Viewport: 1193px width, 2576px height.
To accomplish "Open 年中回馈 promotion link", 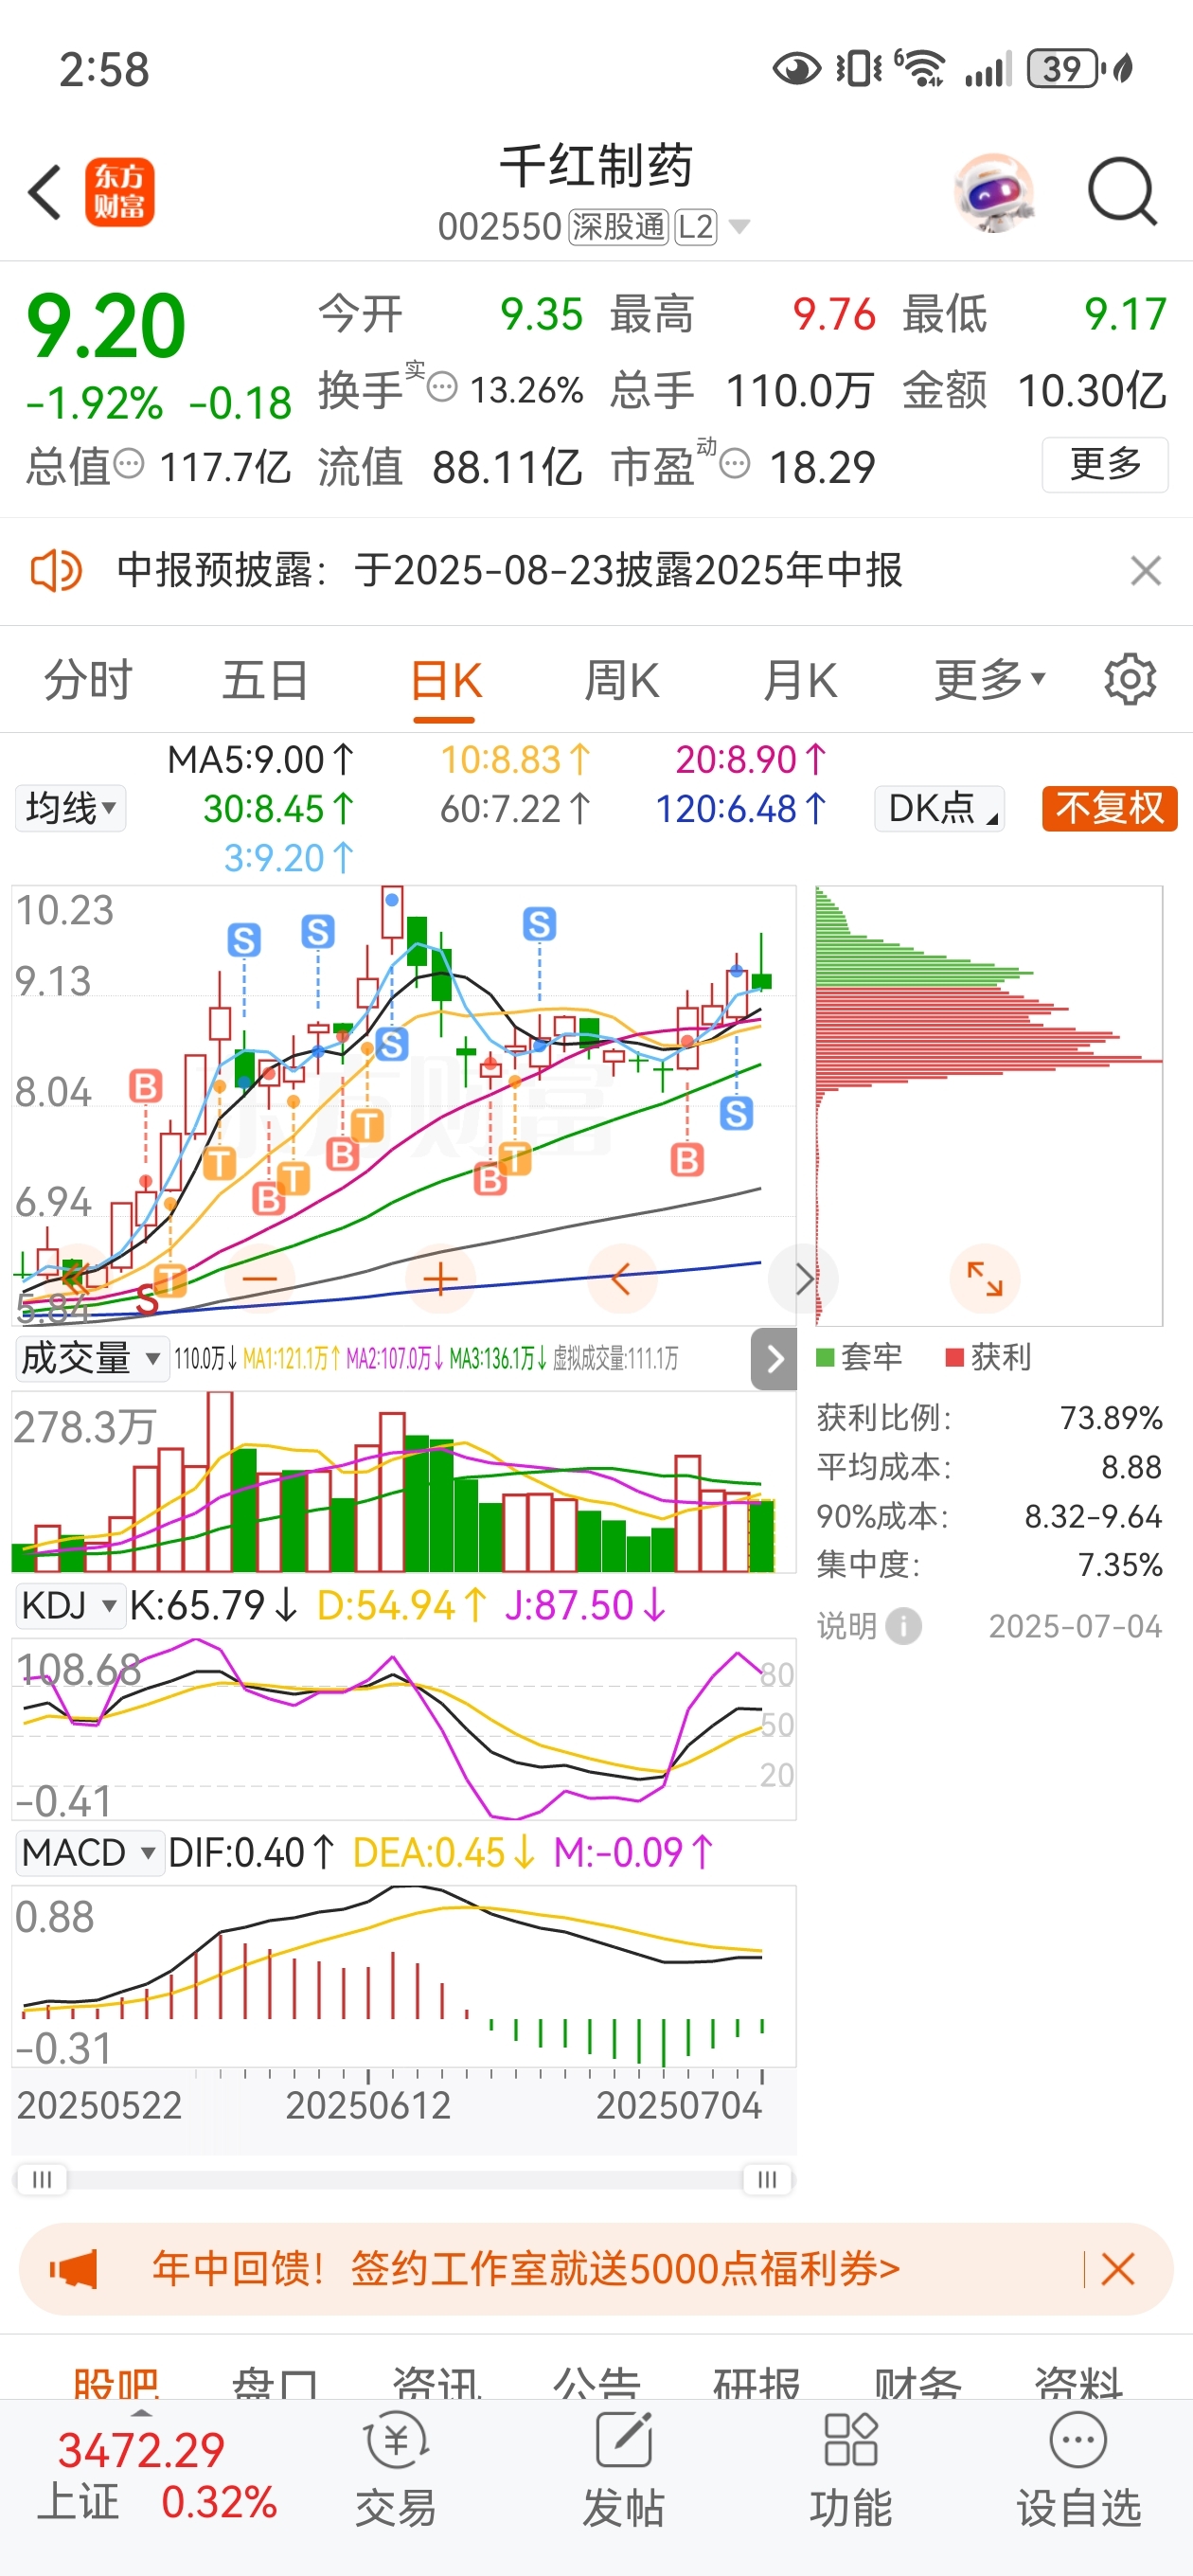I will point(526,2269).
